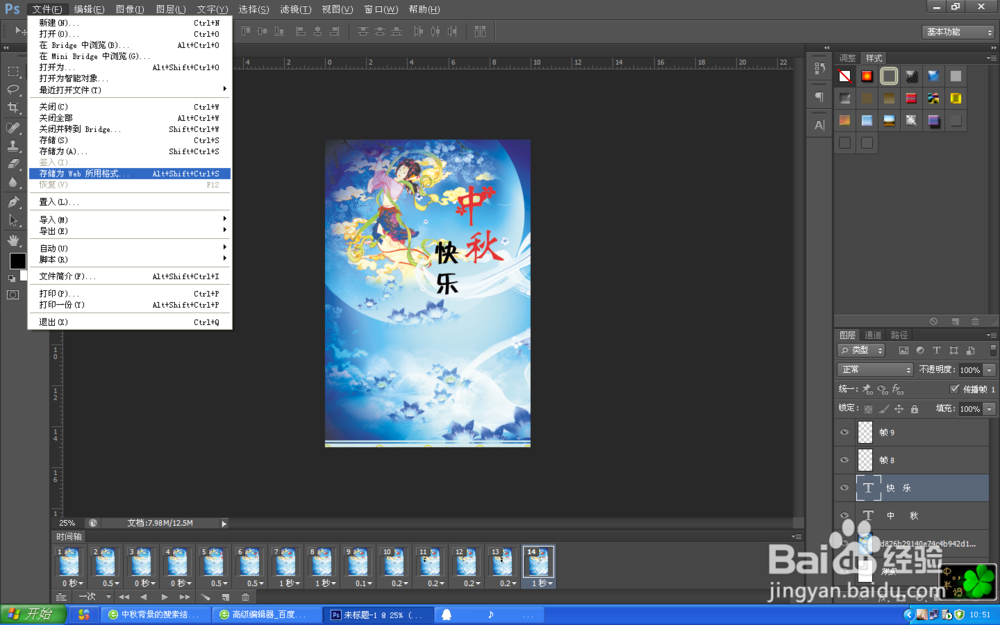This screenshot has height=625, width=1000.
Task: Select the Lasso tool
Action: [x=13, y=89]
